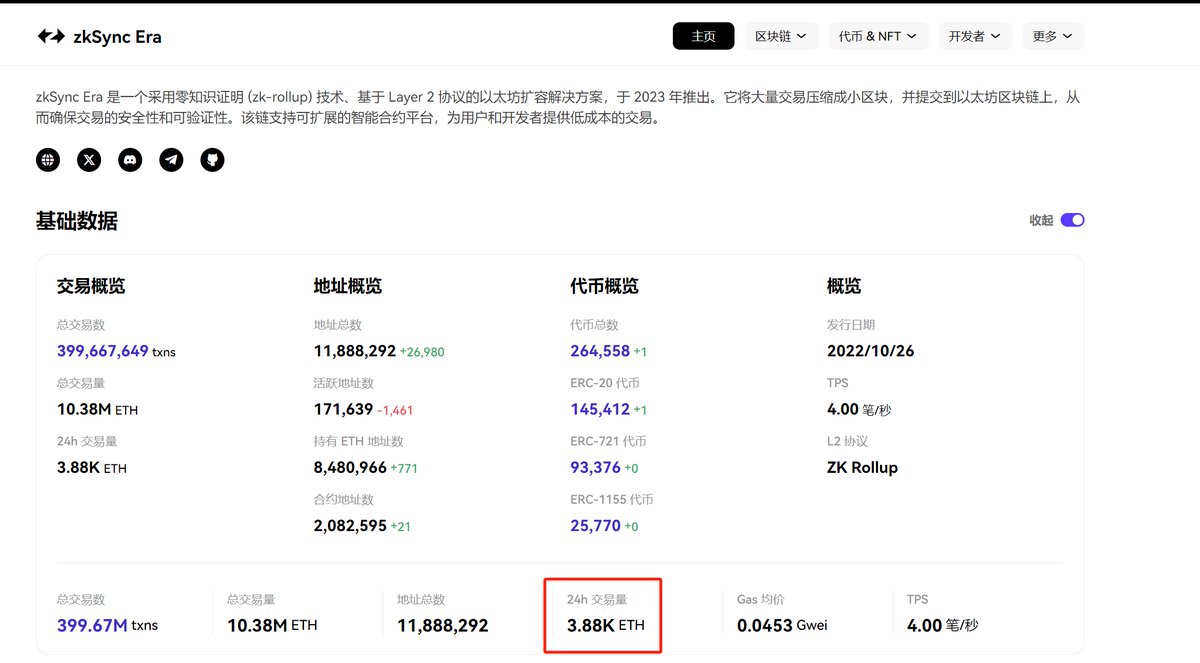Click the zkSync Era title text
This screenshot has height=663, width=1200.
tap(117, 37)
